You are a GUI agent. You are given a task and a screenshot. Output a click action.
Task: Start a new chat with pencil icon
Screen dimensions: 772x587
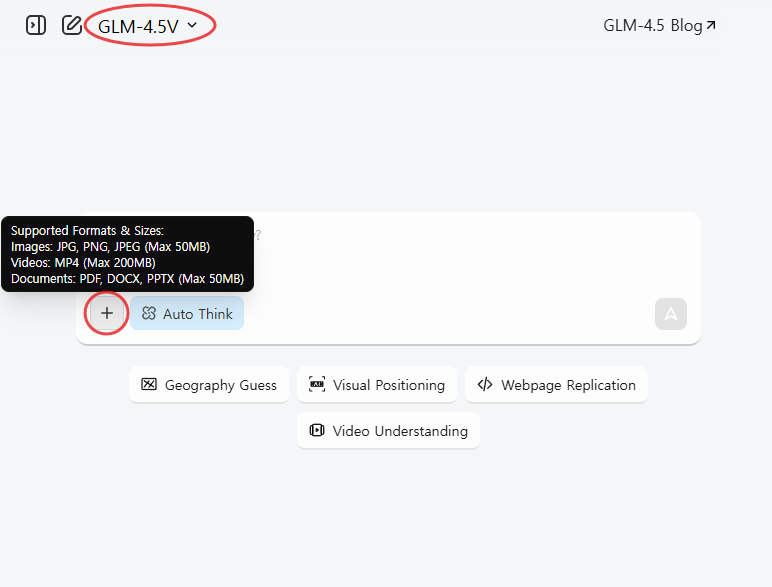(x=72, y=25)
